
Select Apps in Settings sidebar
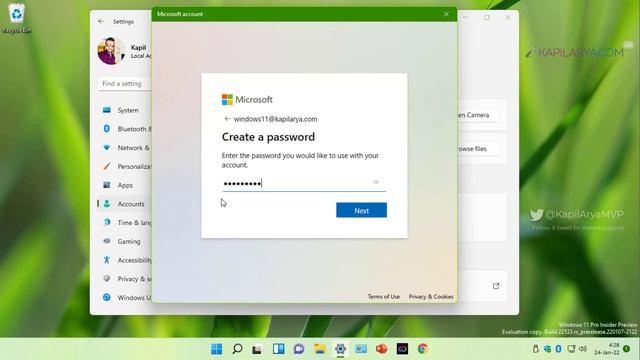[x=125, y=185]
